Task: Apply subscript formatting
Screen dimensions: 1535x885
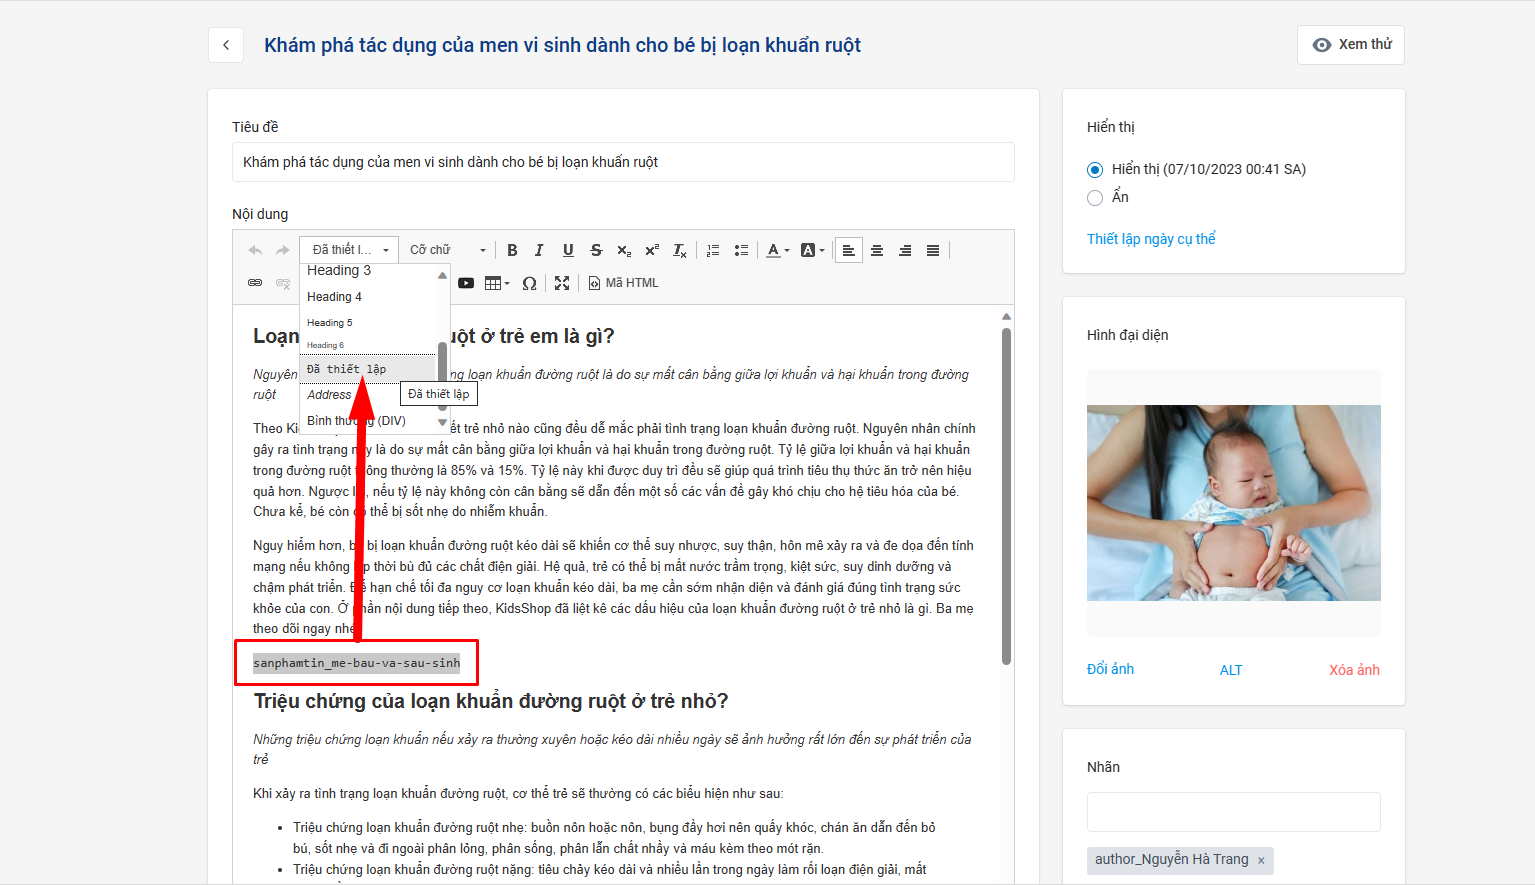Action: pyautogui.click(x=624, y=250)
